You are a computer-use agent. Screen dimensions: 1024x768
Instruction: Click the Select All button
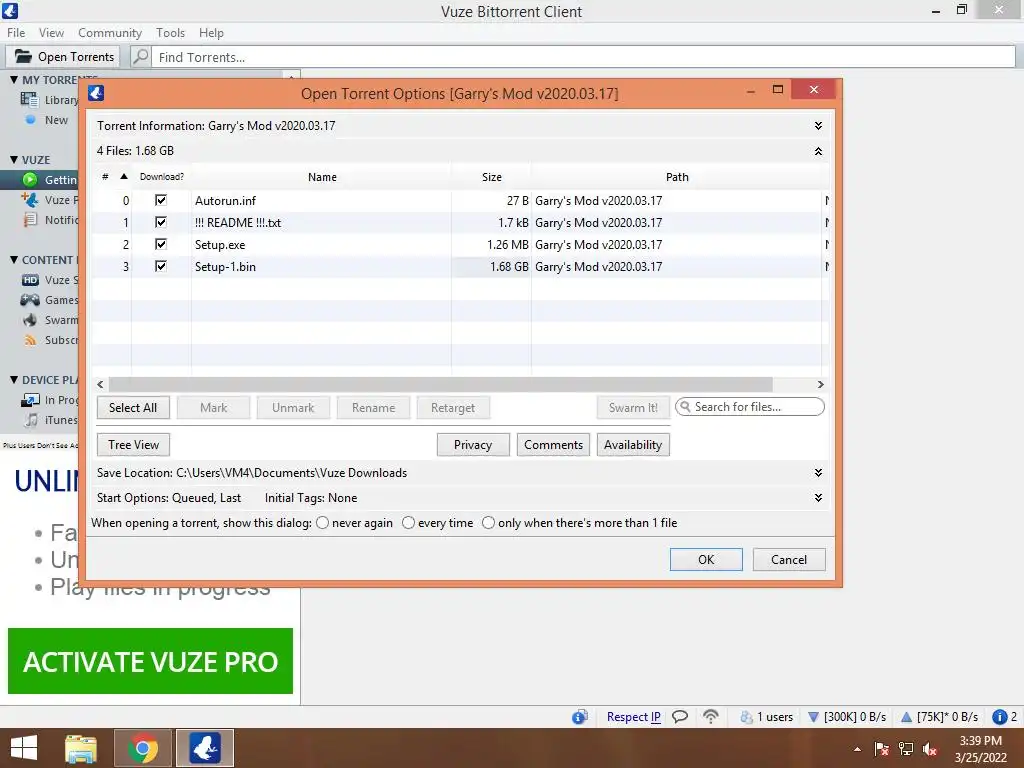click(x=133, y=408)
